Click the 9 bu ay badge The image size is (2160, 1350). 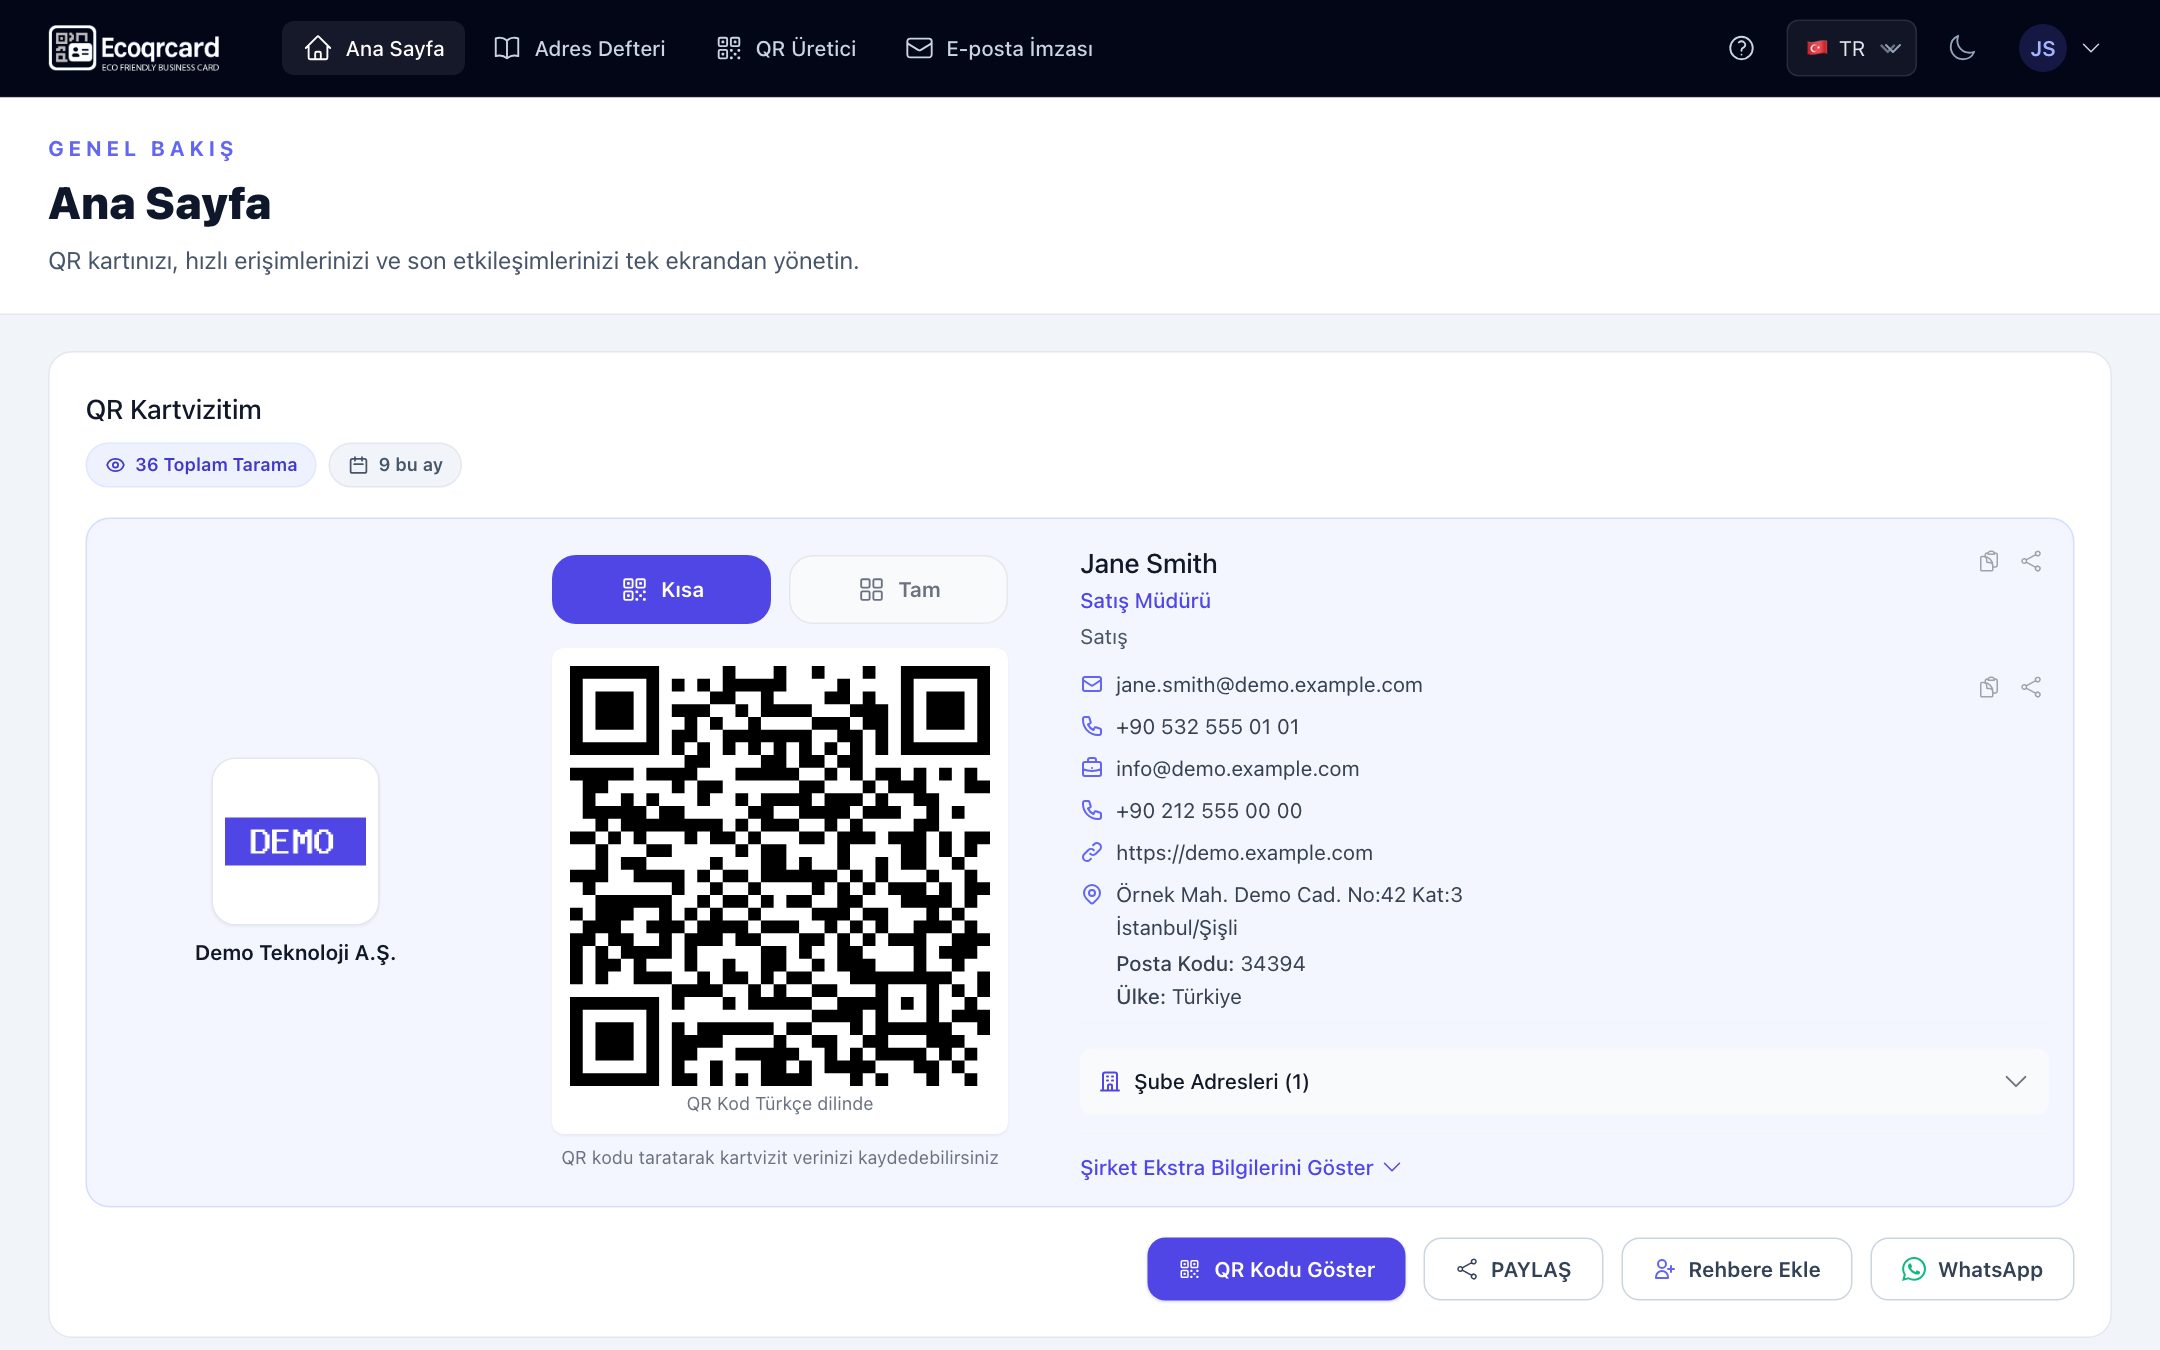coord(395,465)
